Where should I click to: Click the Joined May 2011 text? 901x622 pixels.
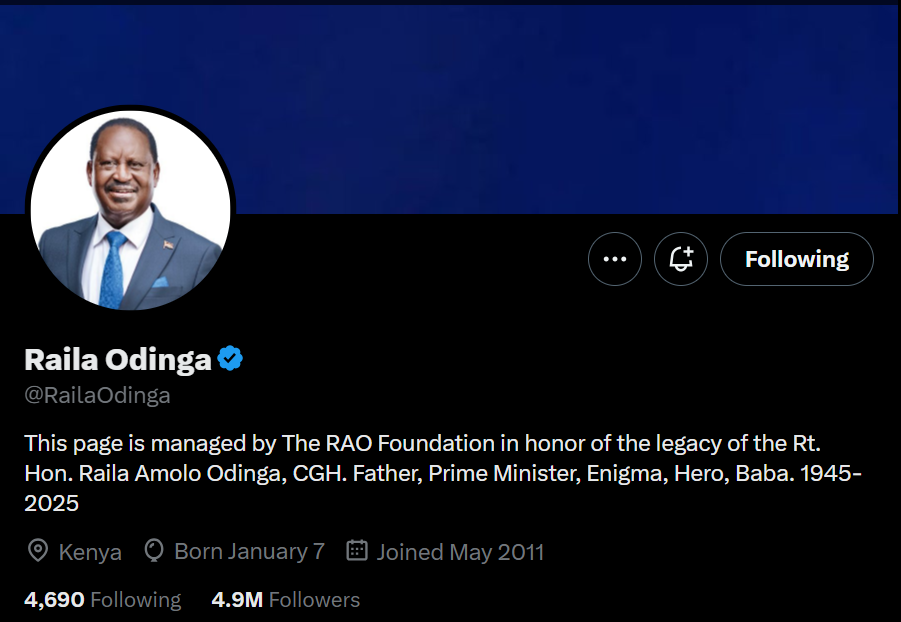[460, 551]
